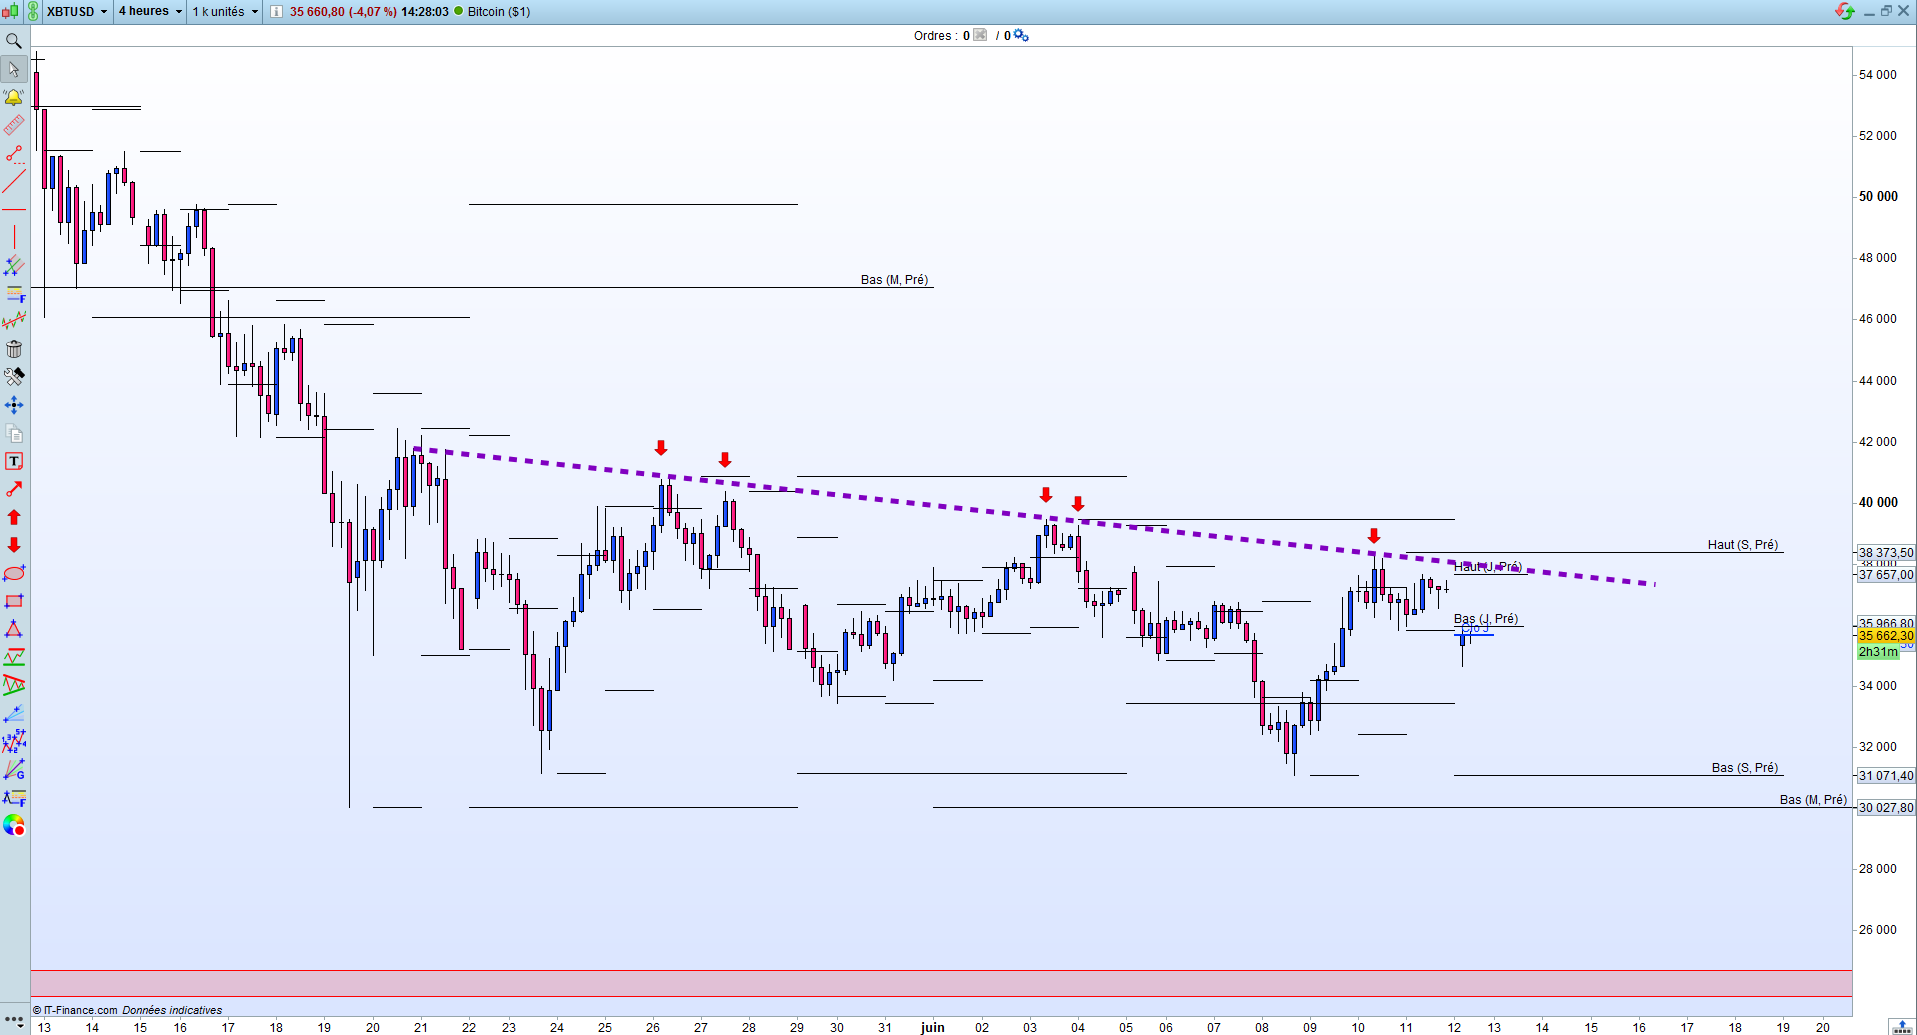Activate the alert bell tool
This screenshot has height=1035, width=1917.
(14, 97)
